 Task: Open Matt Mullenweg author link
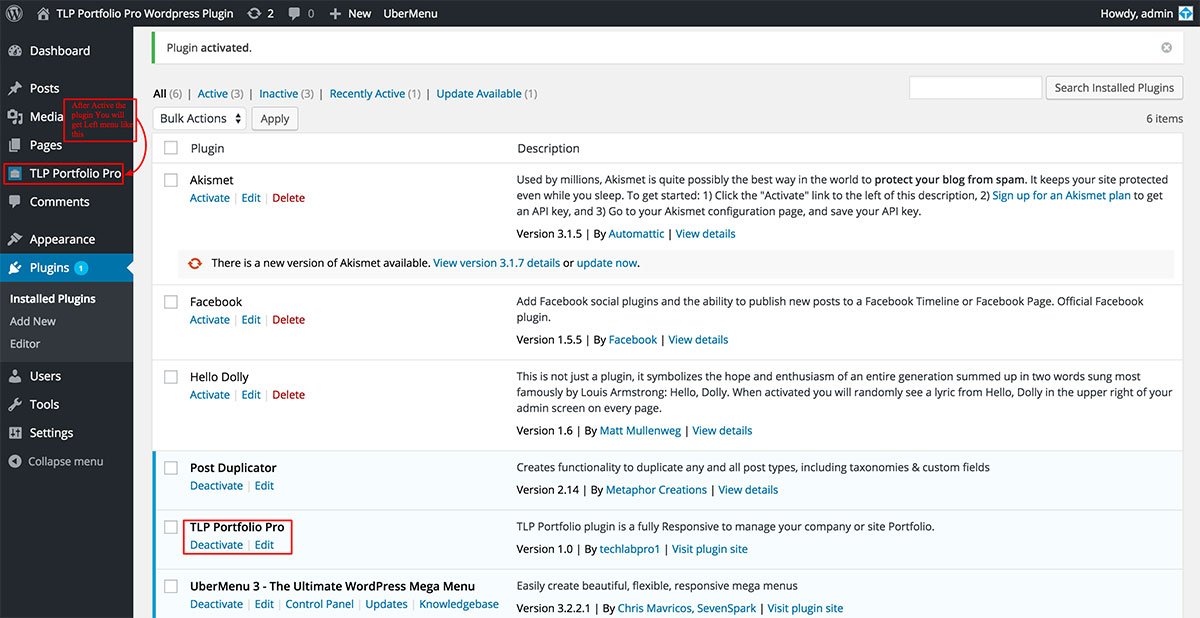640,431
